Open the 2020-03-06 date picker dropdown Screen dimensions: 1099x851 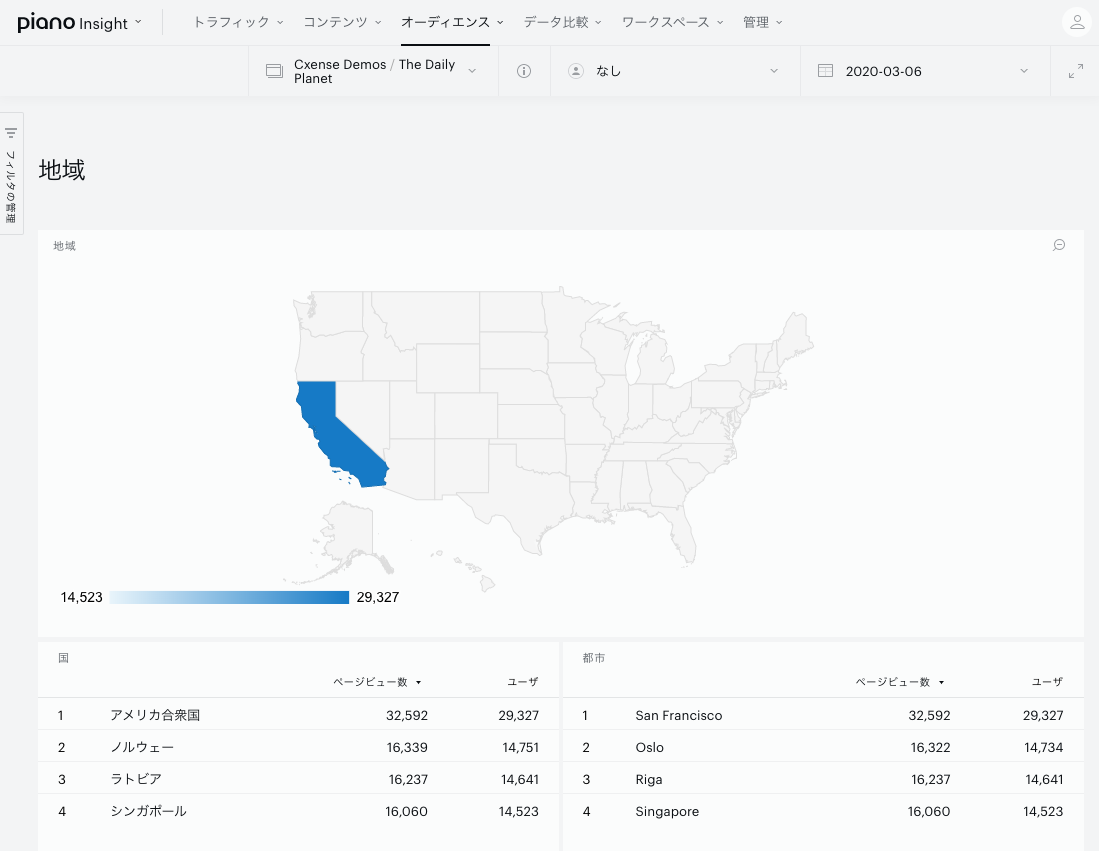pos(925,71)
